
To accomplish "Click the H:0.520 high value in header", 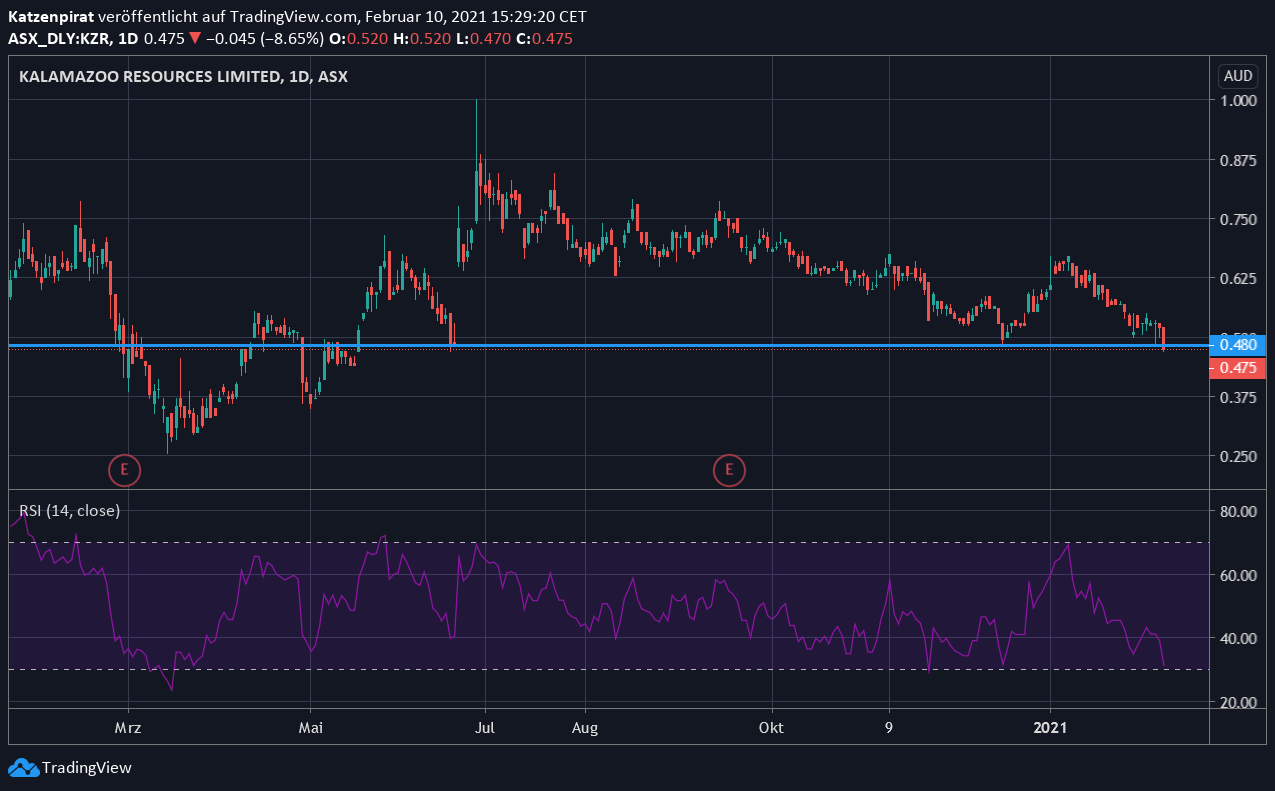I will (424, 39).
